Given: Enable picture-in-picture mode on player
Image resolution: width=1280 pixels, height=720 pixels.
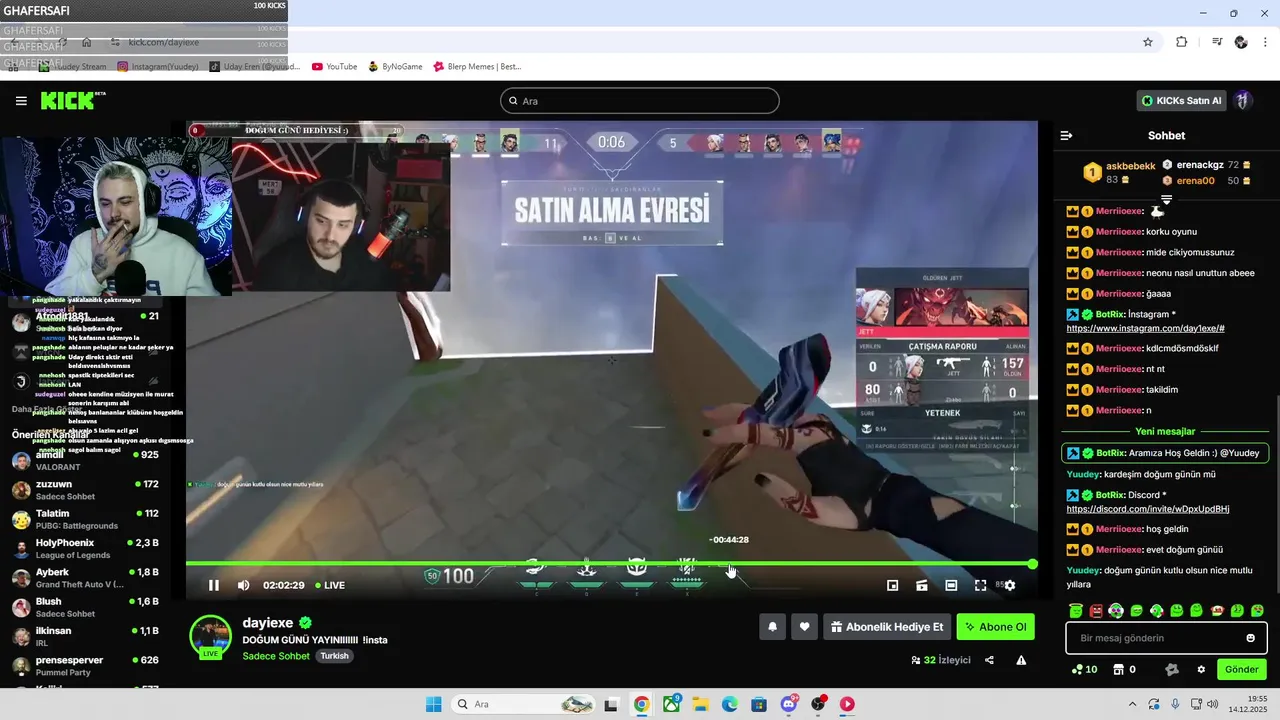Looking at the screenshot, I should 893,585.
